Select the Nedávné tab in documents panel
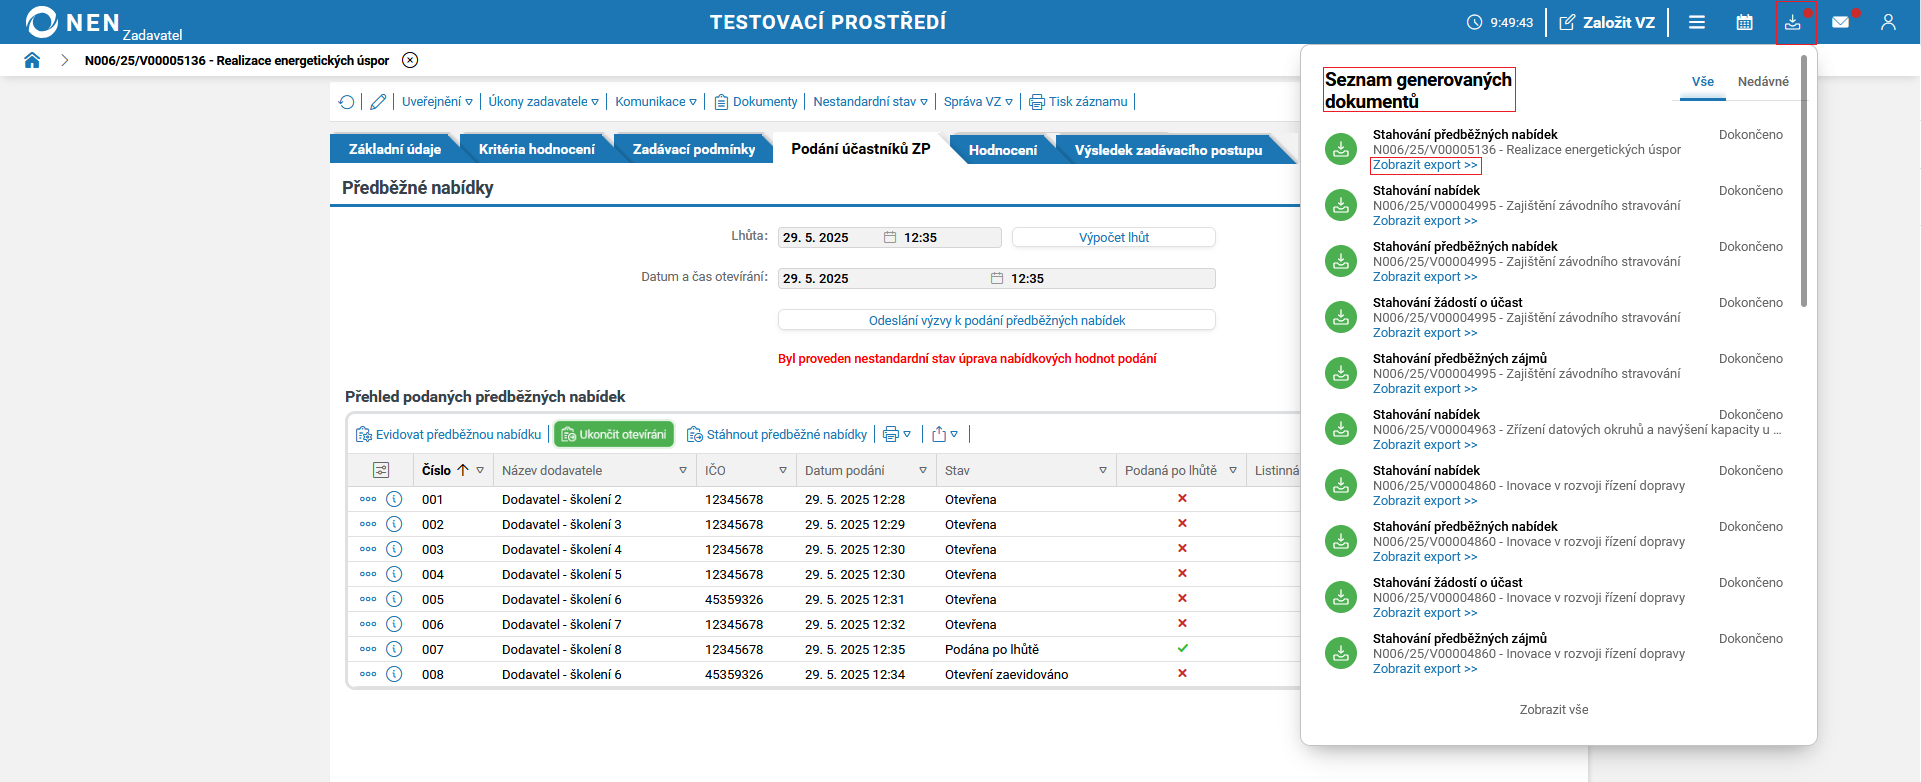Image resolution: width=1921 pixels, height=782 pixels. 1762,82
